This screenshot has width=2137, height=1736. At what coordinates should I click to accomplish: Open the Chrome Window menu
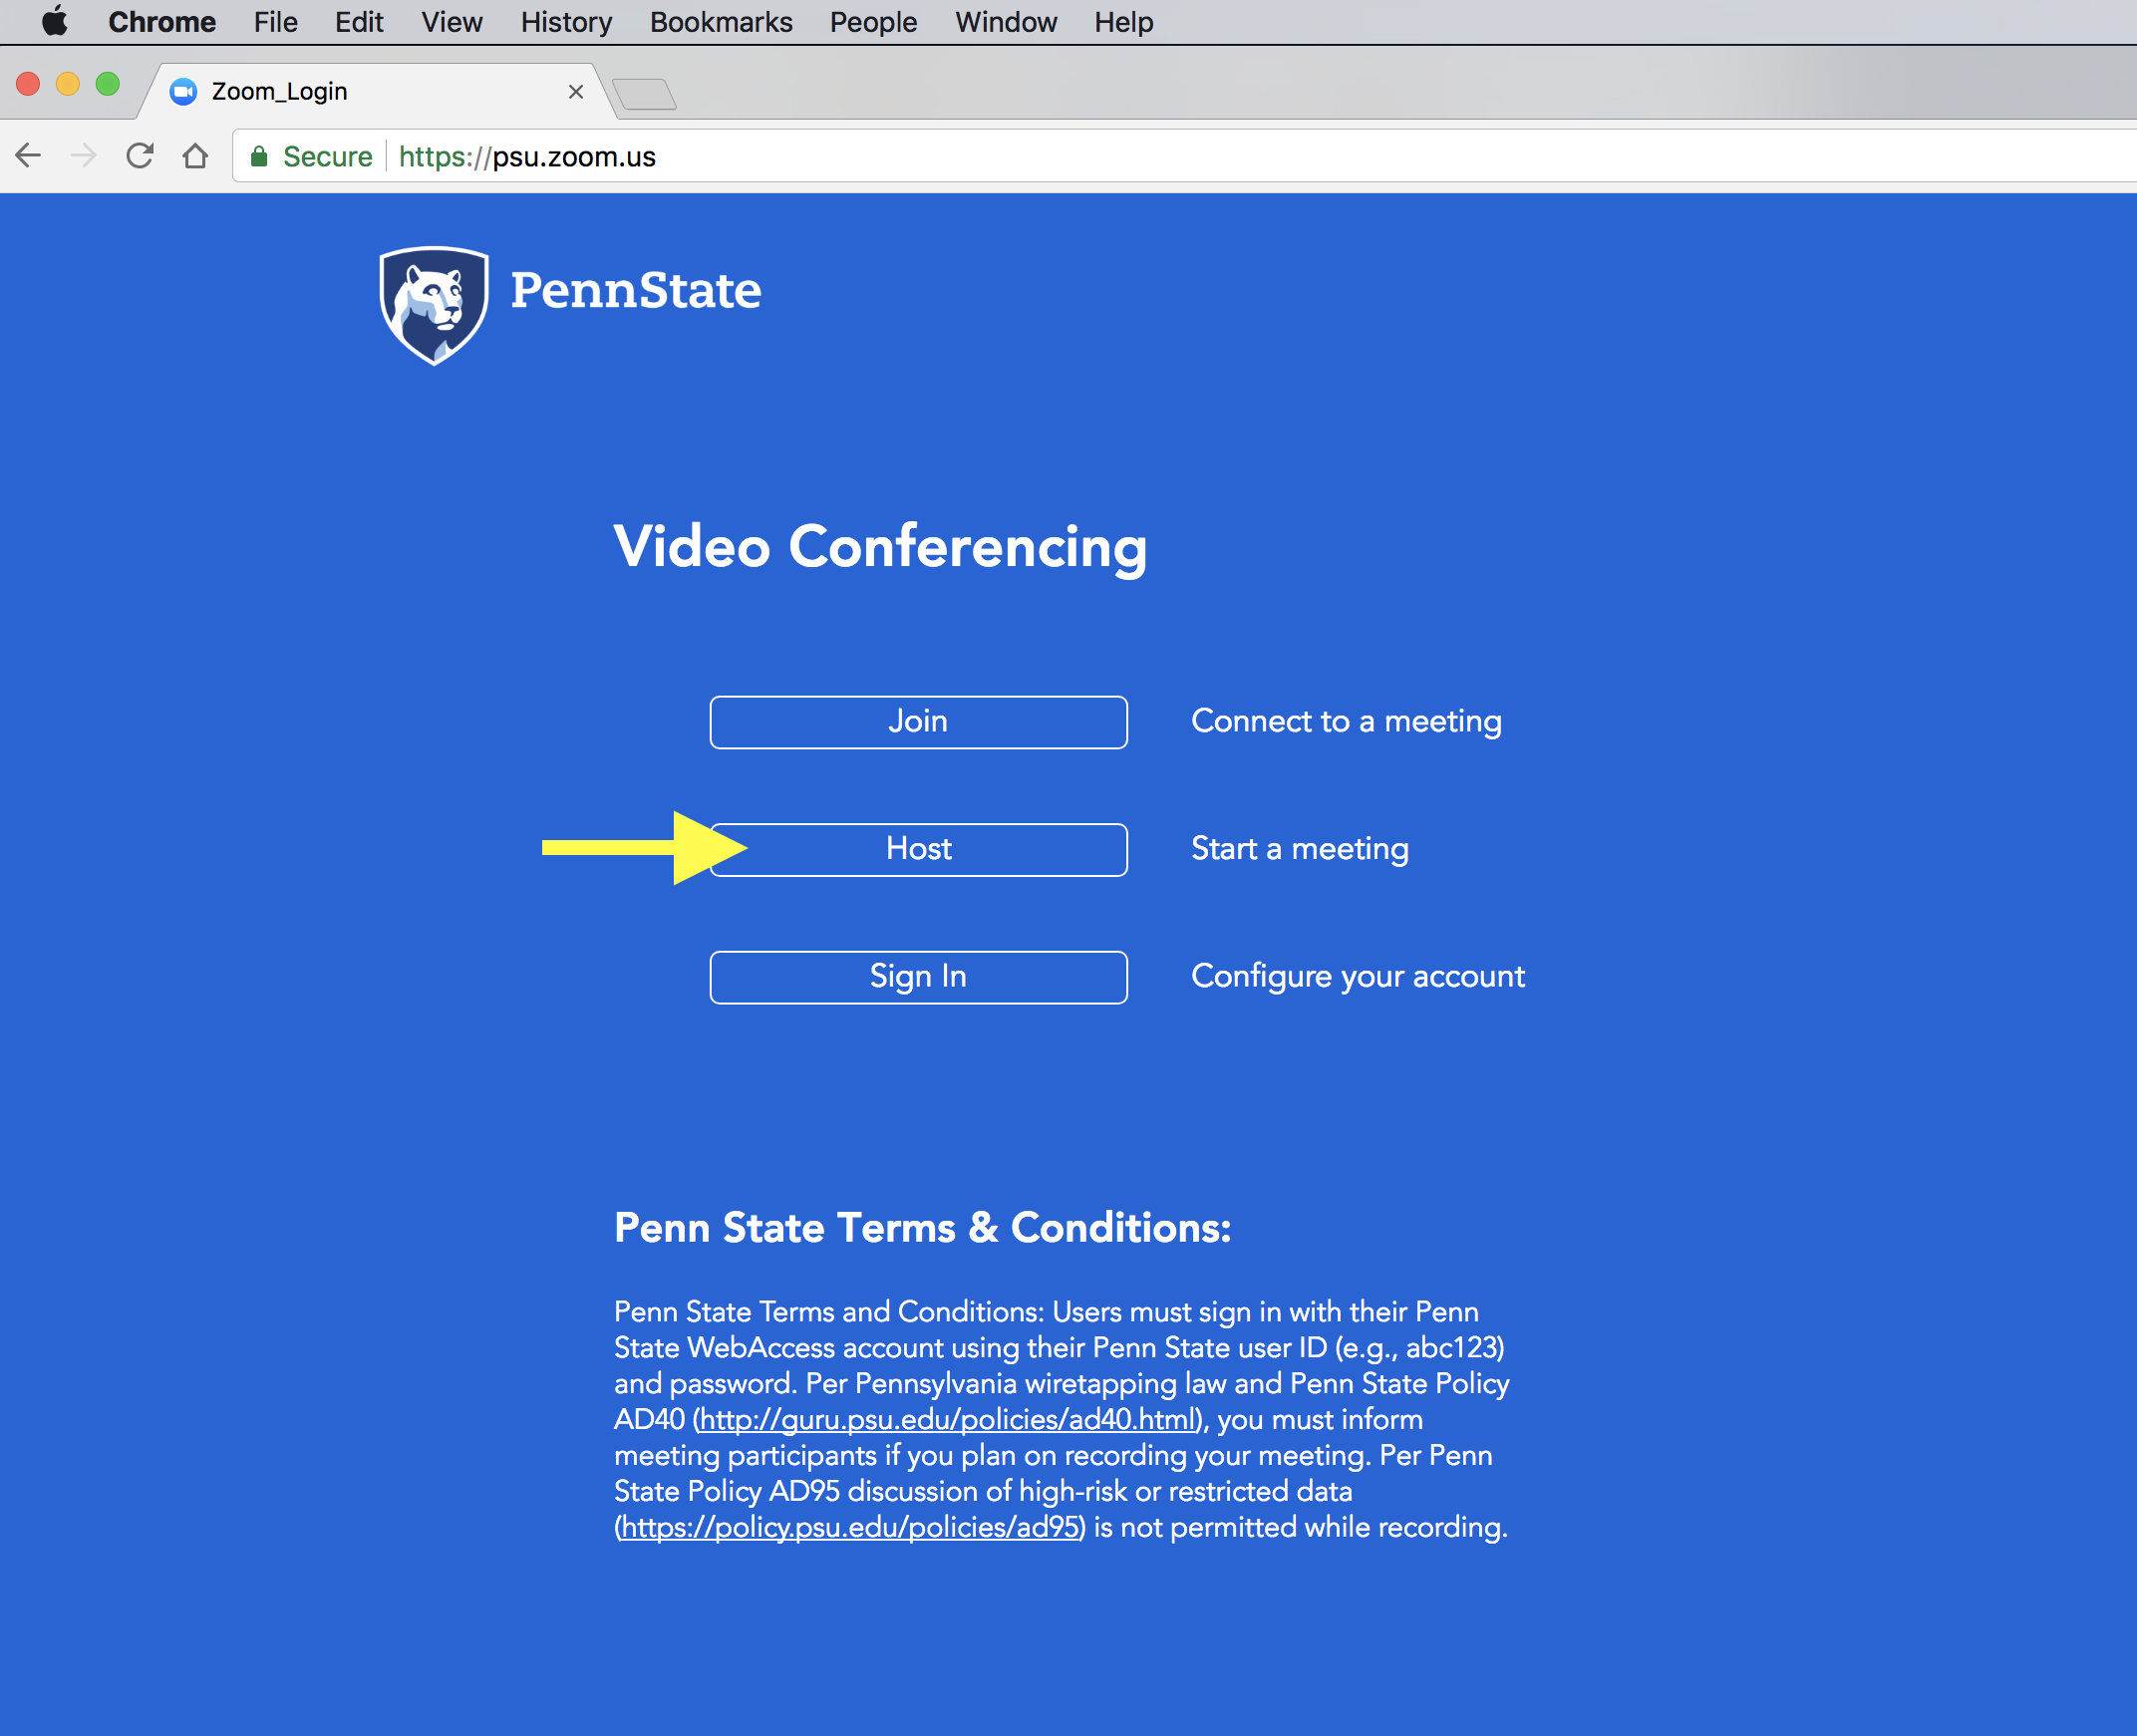point(1003,21)
